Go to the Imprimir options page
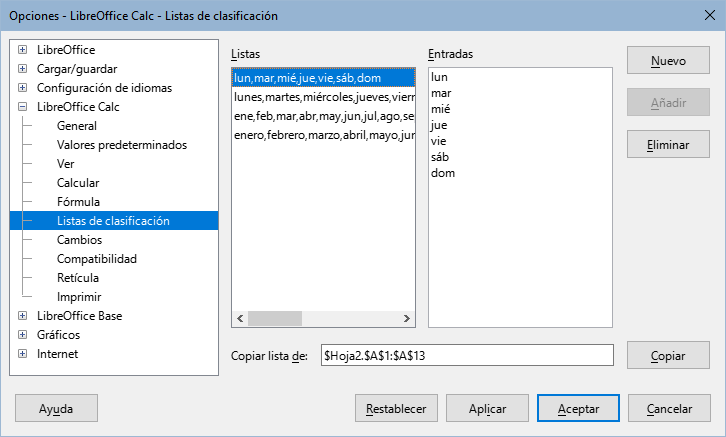 [79, 297]
